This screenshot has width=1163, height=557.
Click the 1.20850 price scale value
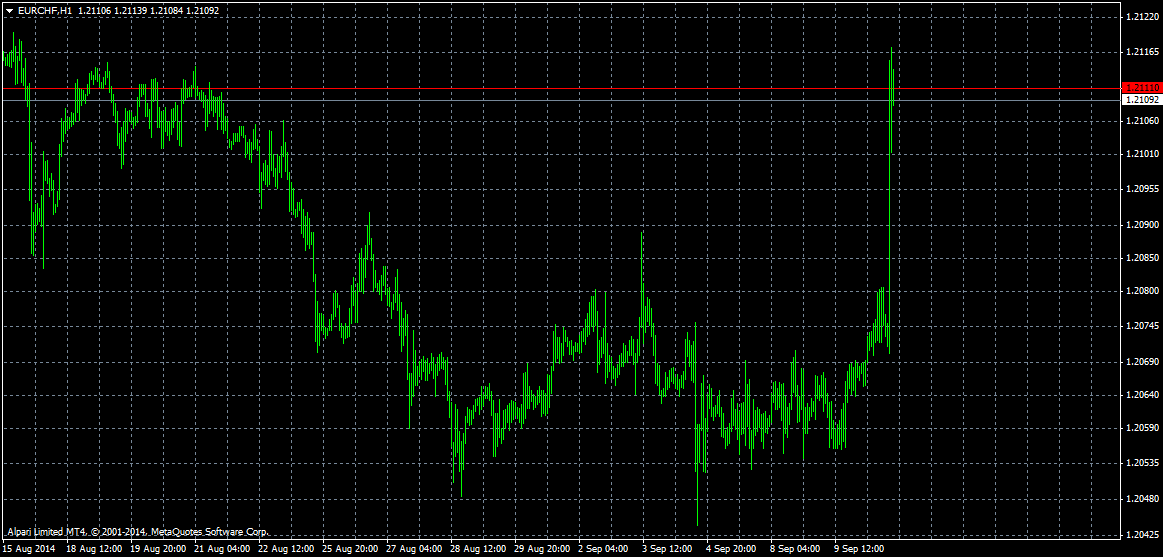pos(1143,258)
